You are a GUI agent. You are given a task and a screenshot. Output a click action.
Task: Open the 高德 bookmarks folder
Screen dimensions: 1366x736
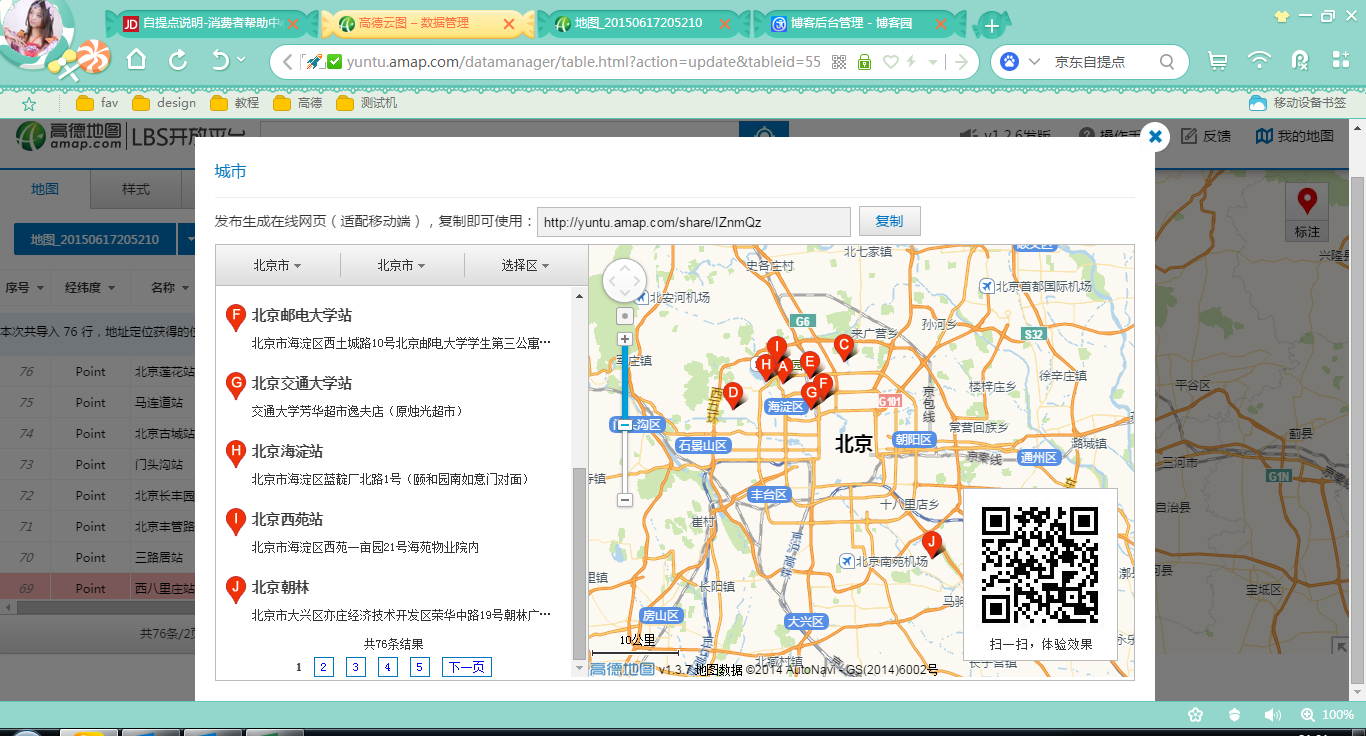(298, 103)
